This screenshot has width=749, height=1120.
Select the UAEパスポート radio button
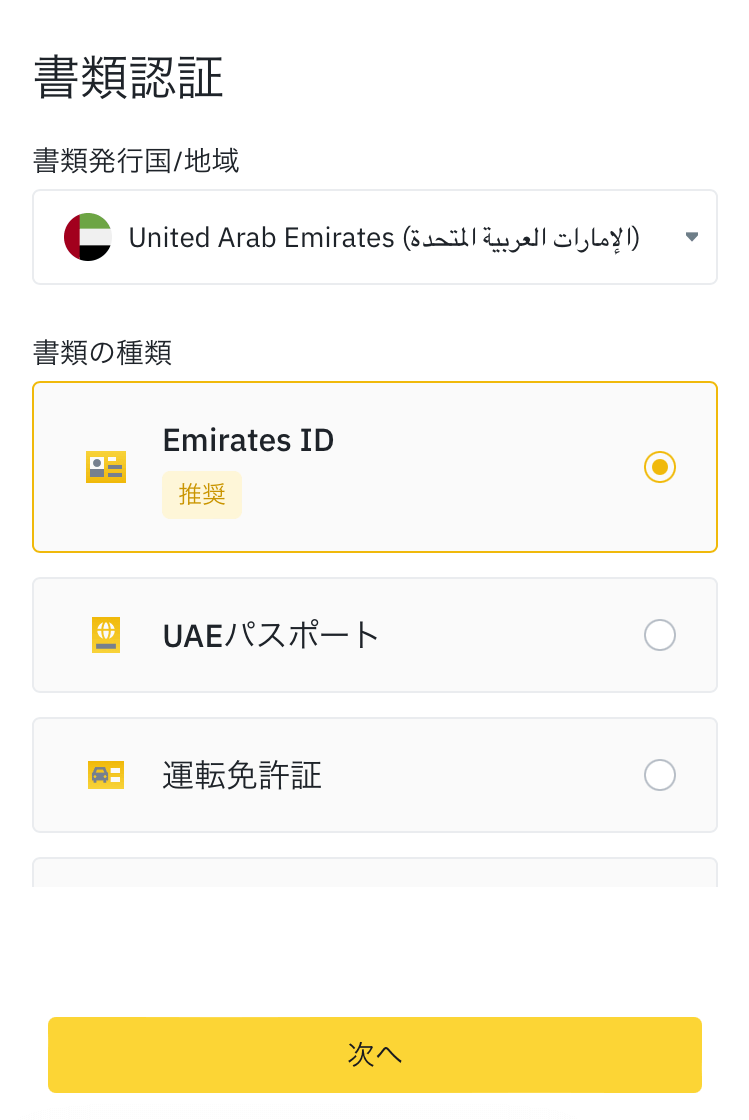pos(659,635)
